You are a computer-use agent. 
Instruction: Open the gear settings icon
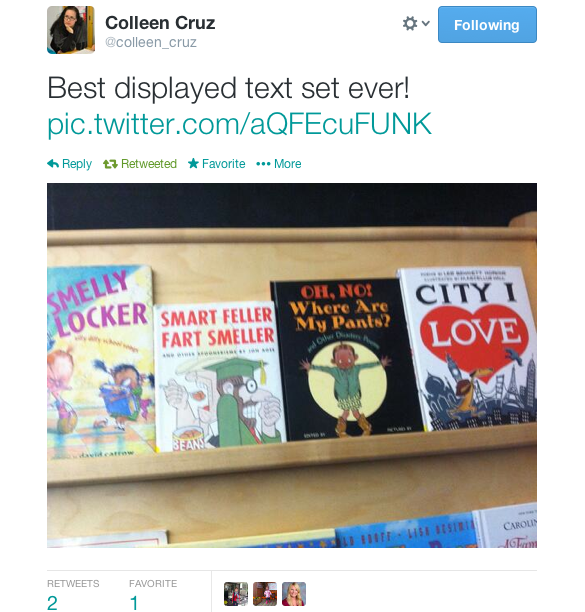tap(410, 23)
